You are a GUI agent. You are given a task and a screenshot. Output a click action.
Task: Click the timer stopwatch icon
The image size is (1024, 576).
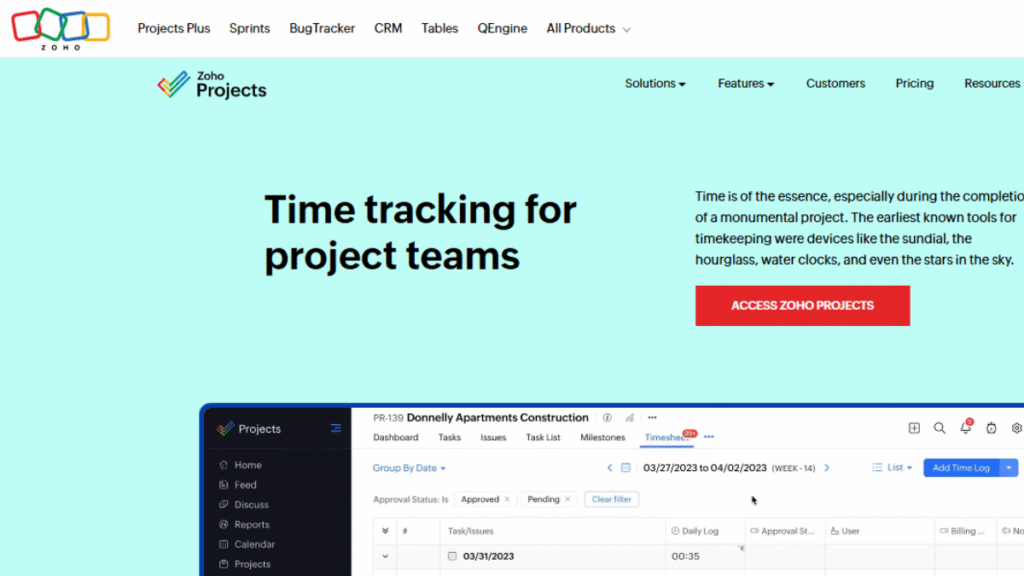(x=990, y=428)
